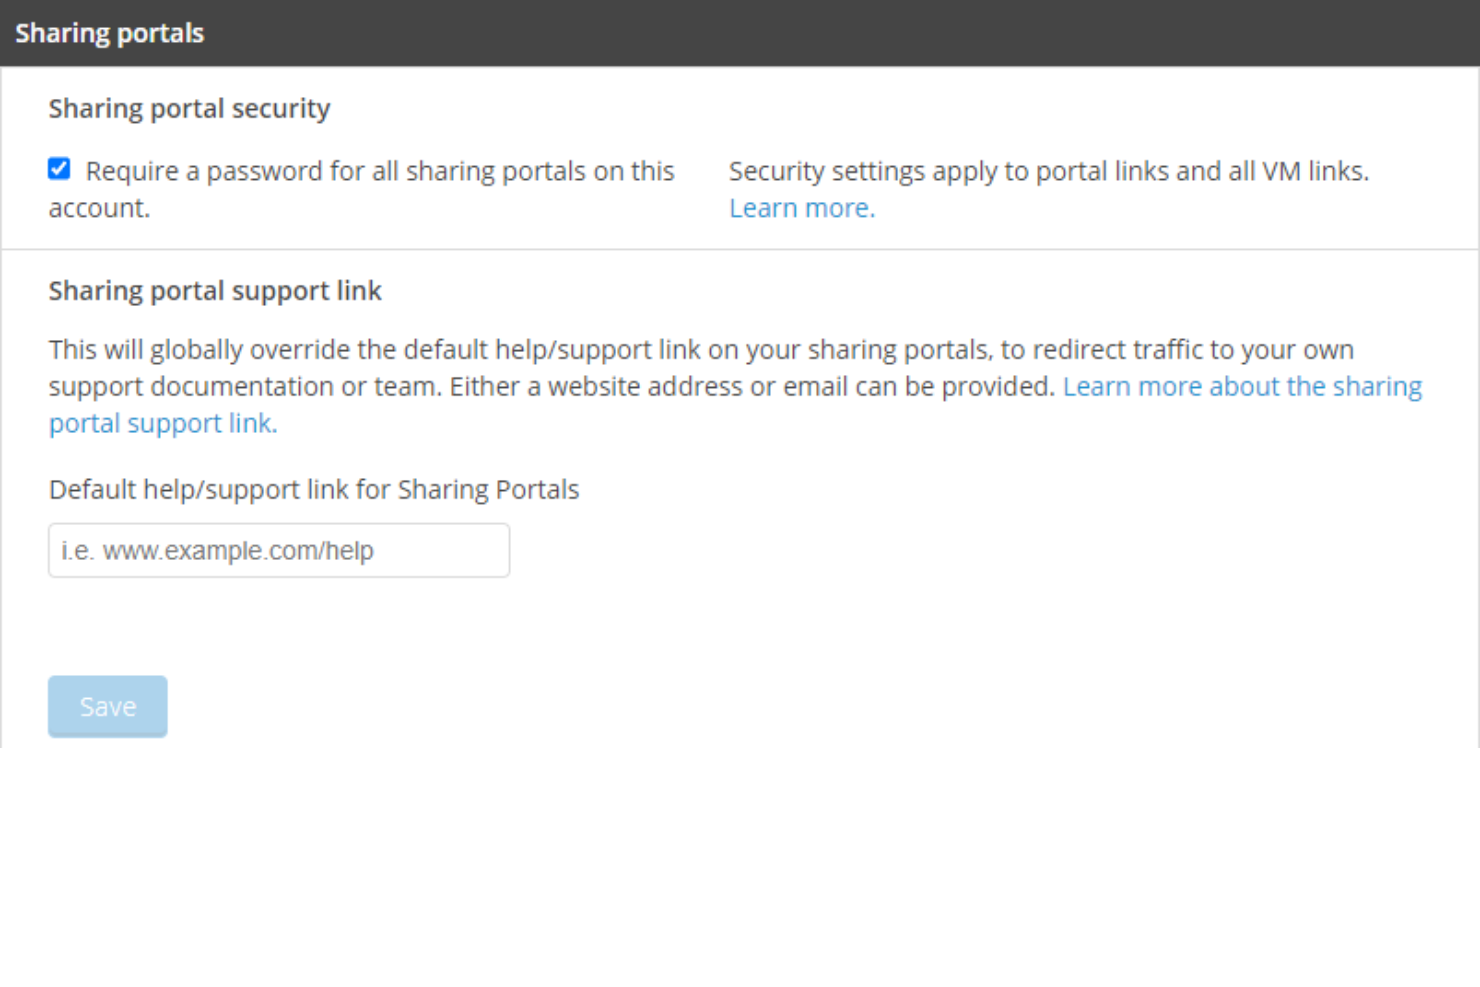Click the Default help/support link label
The height and width of the screenshot is (987, 1480).
(313, 489)
